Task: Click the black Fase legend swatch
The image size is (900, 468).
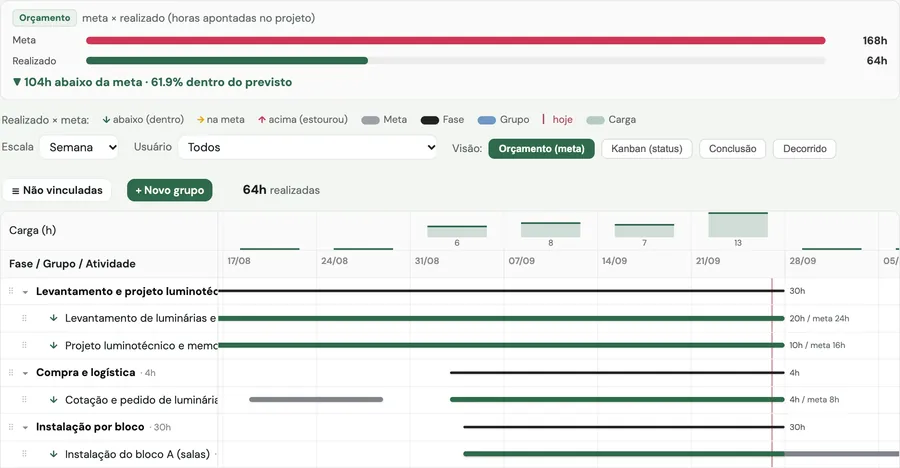Action: [x=430, y=120]
